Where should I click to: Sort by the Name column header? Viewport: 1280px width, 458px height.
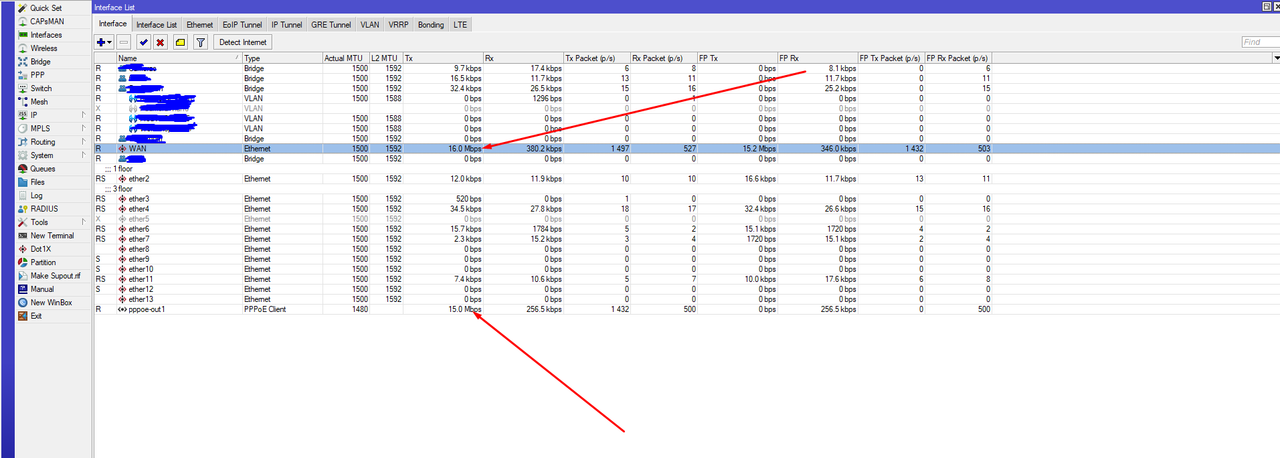[x=179, y=58]
